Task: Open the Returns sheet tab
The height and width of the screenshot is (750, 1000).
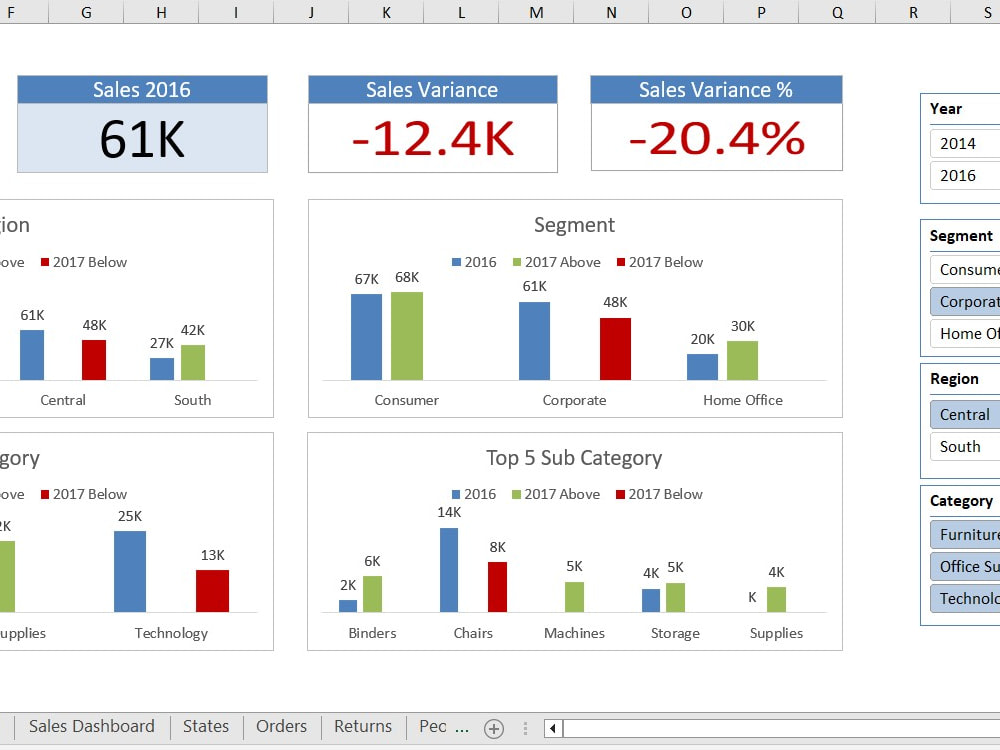Action: click(x=363, y=726)
